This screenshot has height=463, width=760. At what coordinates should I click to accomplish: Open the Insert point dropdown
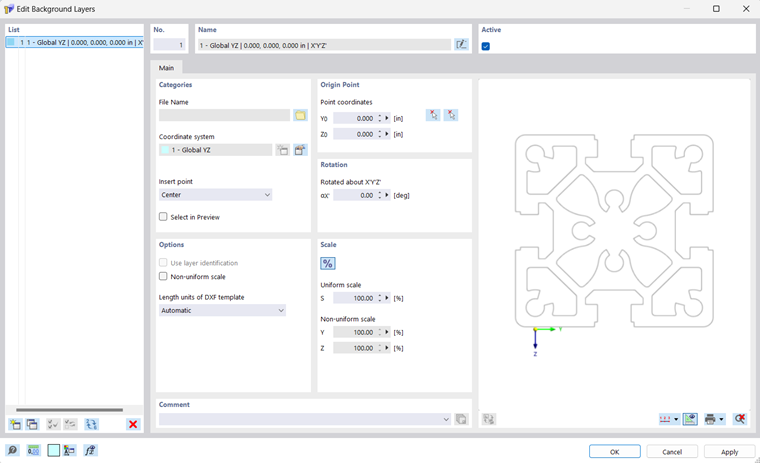point(215,195)
